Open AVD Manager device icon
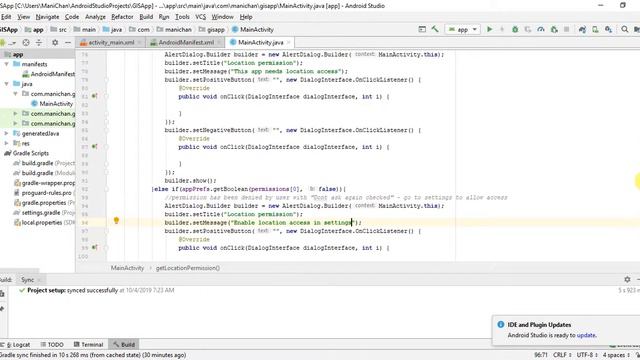 tap(596, 29)
